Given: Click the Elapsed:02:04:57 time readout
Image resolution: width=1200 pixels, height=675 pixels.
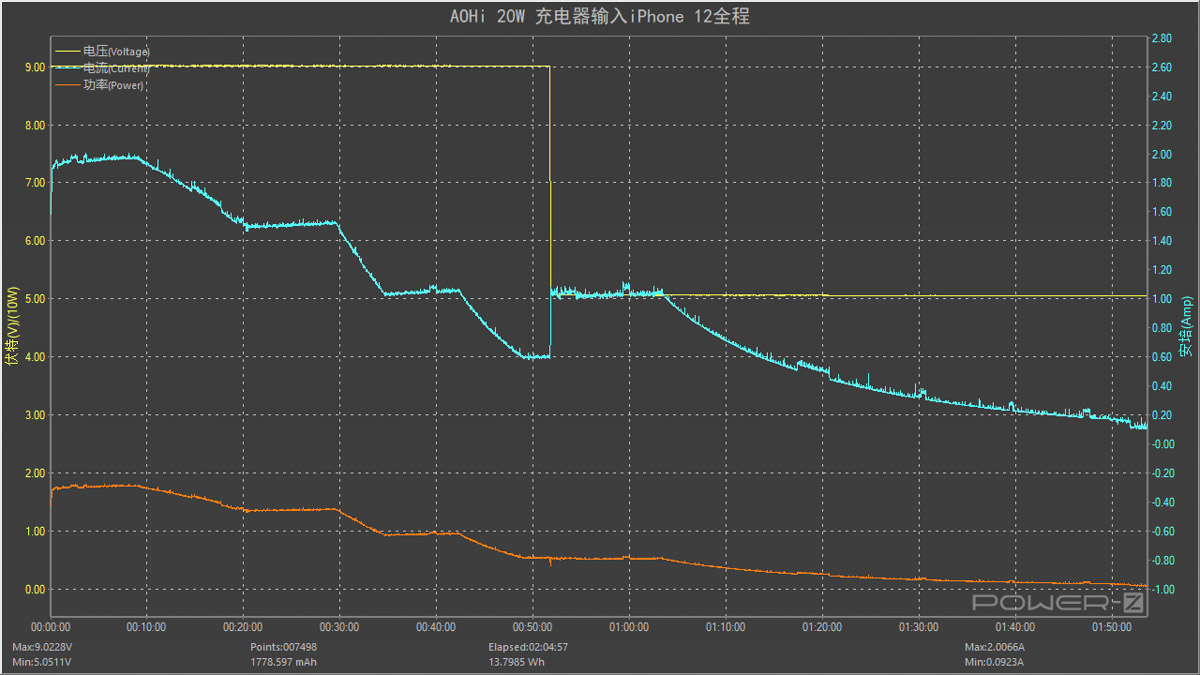Looking at the screenshot, I should [528, 647].
